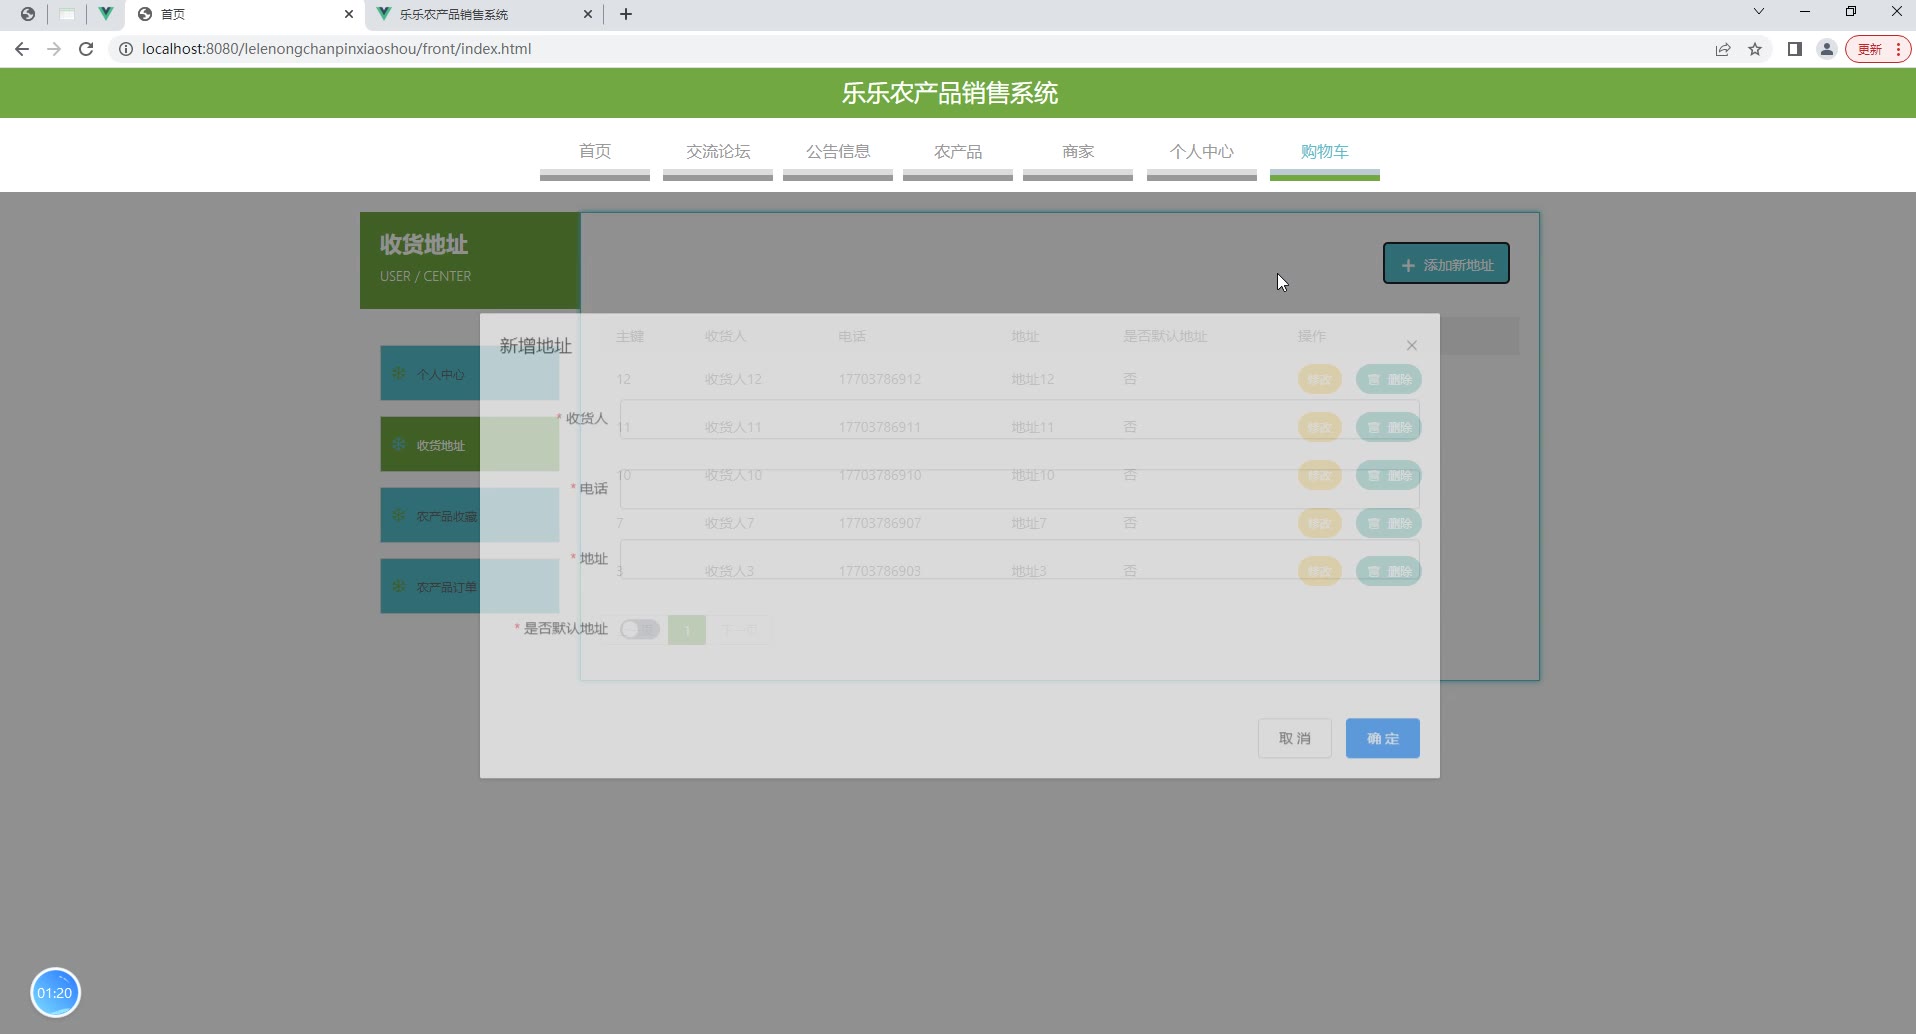
Task: Select the sidebar 收货地址 menu item
Action: click(x=469, y=445)
